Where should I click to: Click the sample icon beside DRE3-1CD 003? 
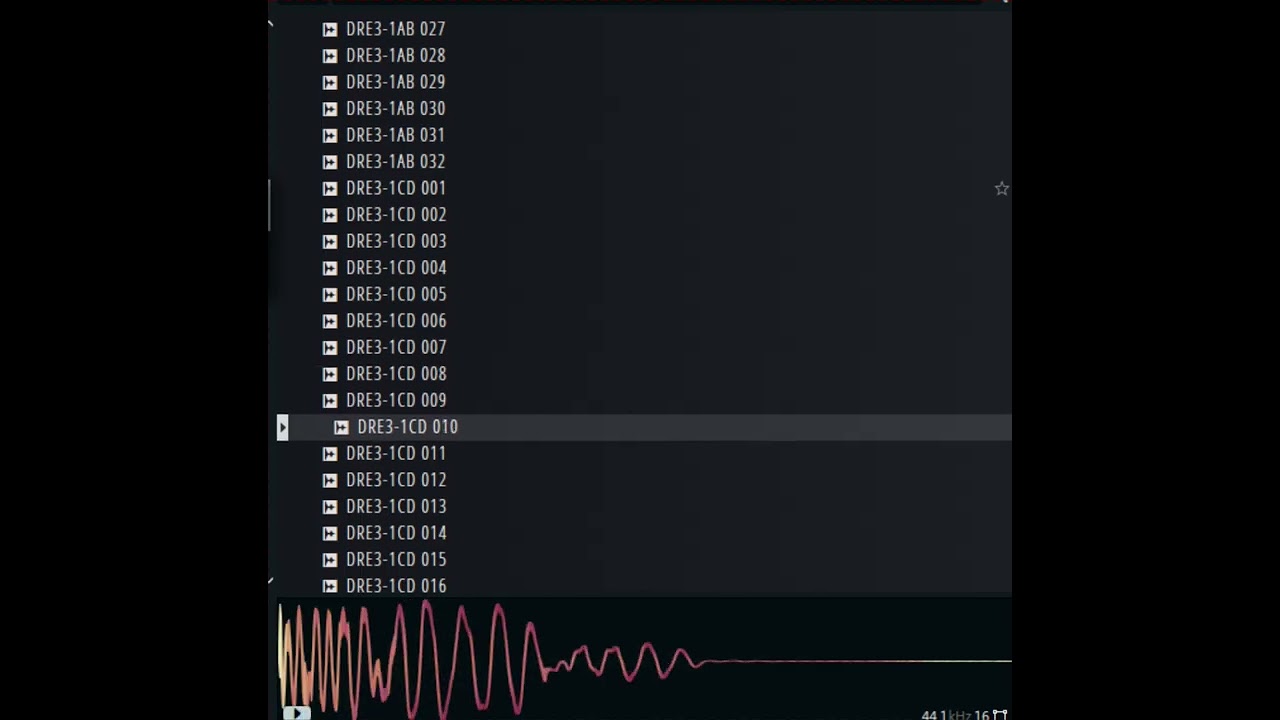pyautogui.click(x=330, y=242)
